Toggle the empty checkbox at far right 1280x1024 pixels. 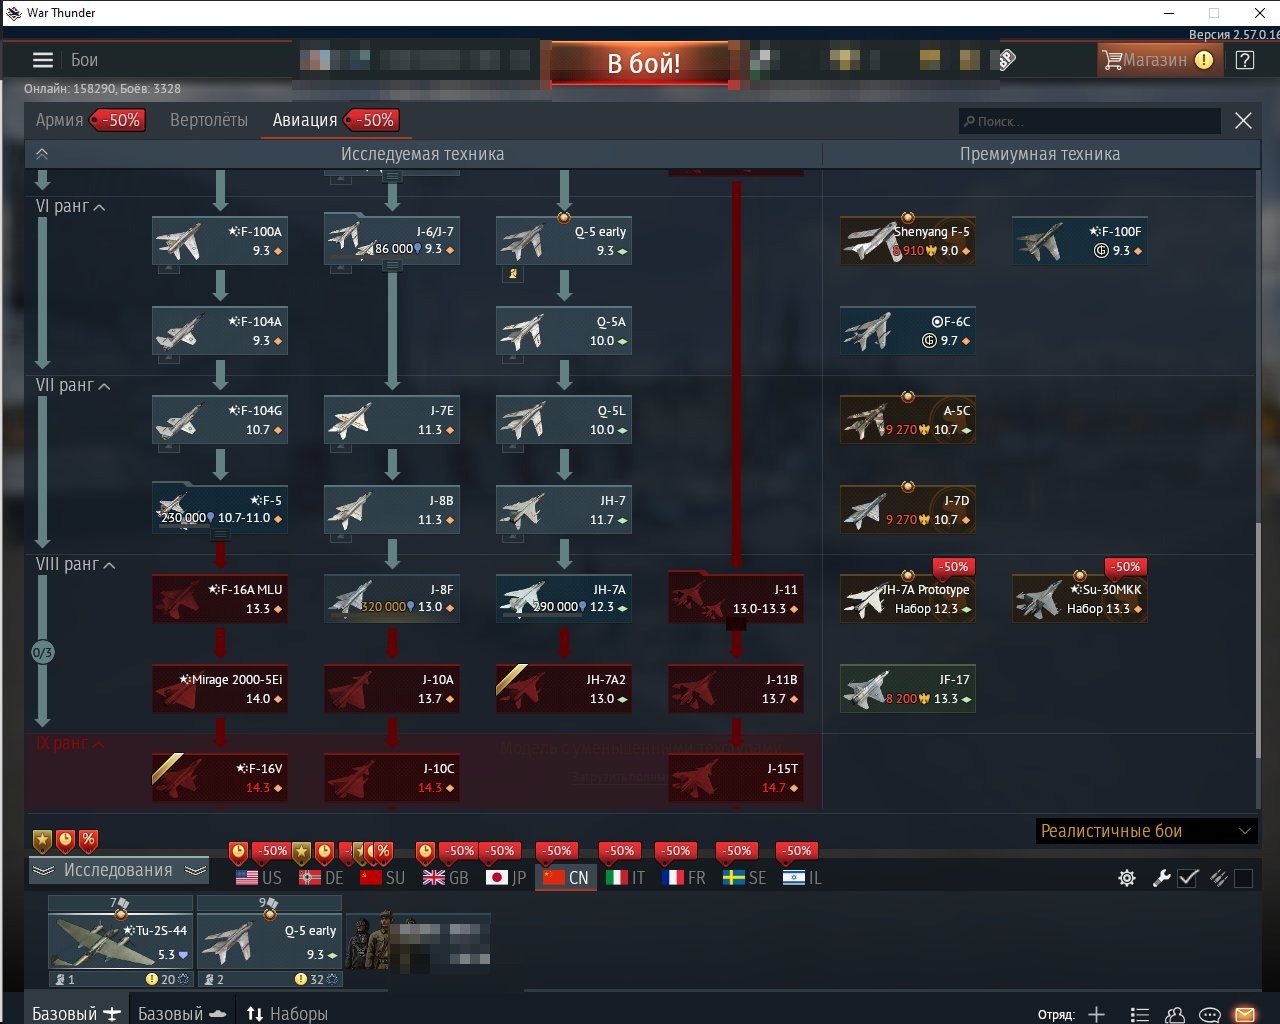(x=1243, y=878)
